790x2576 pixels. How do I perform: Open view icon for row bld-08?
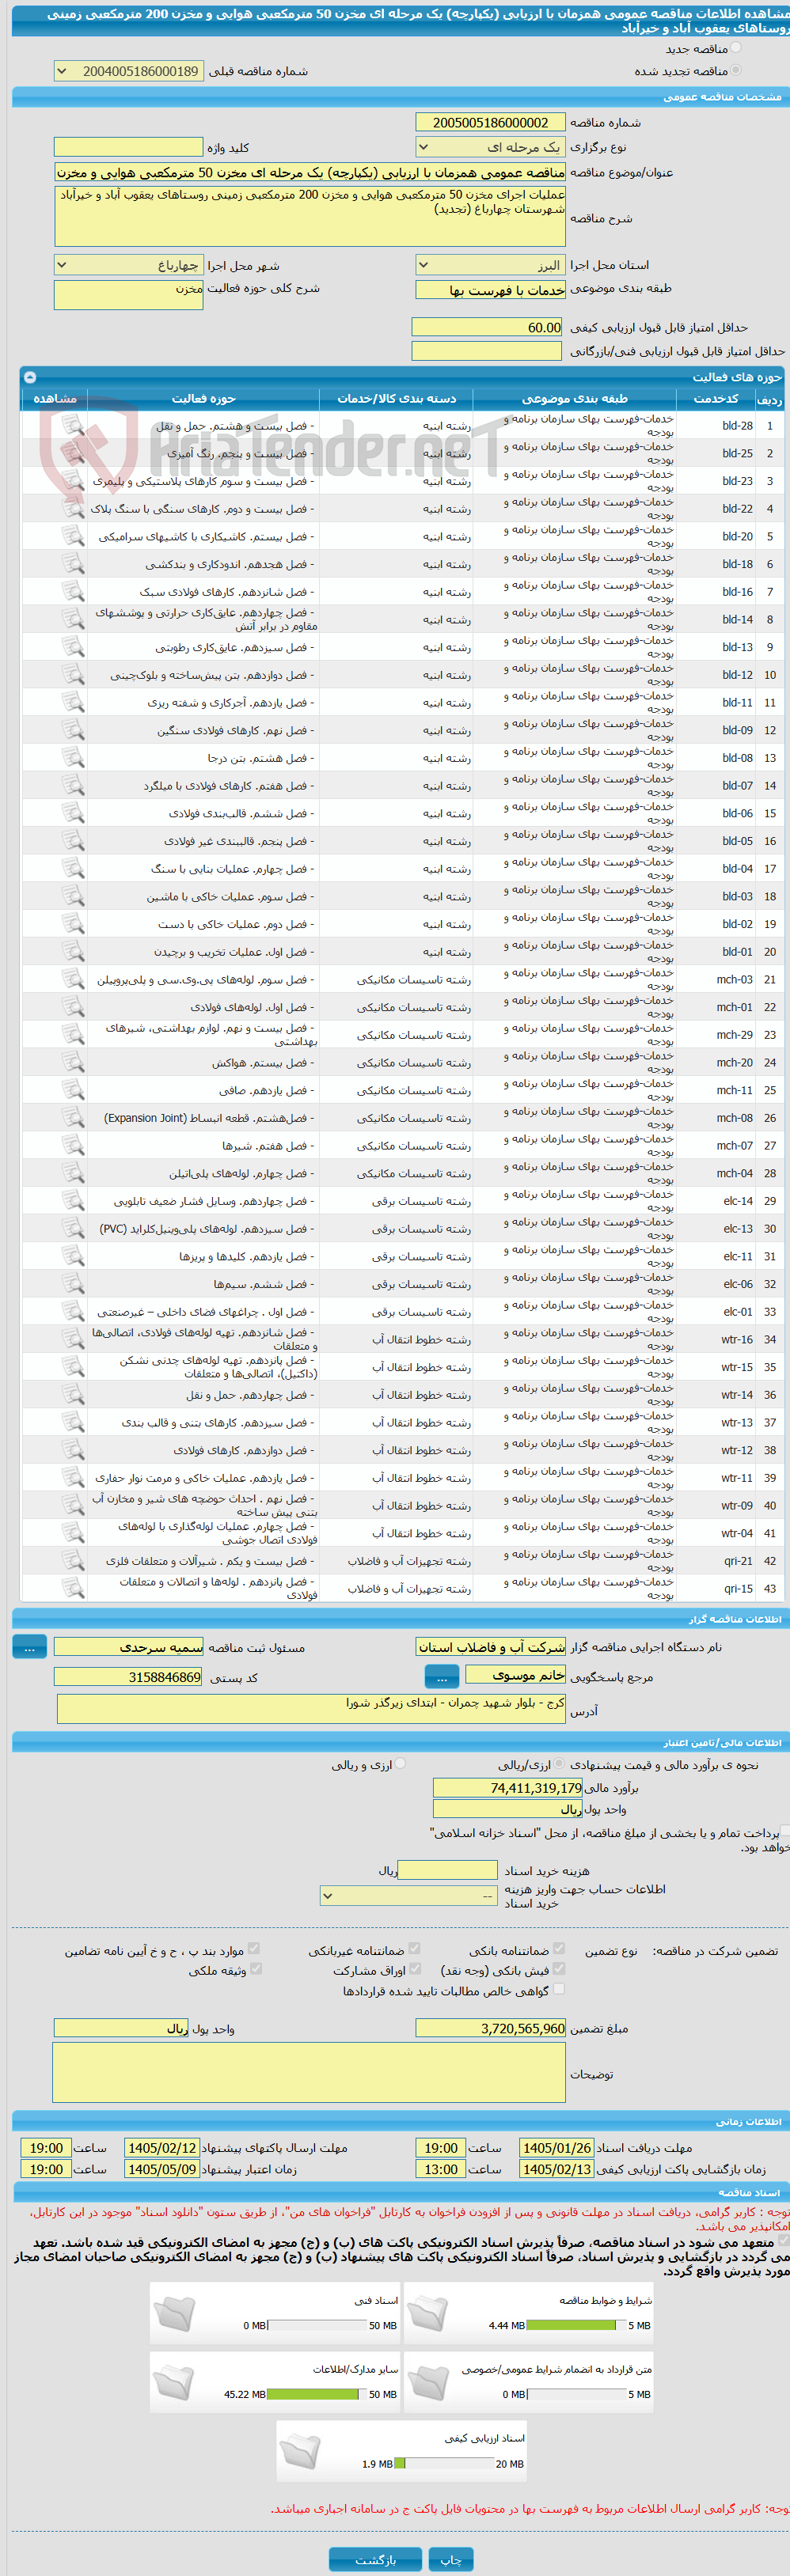(72, 758)
